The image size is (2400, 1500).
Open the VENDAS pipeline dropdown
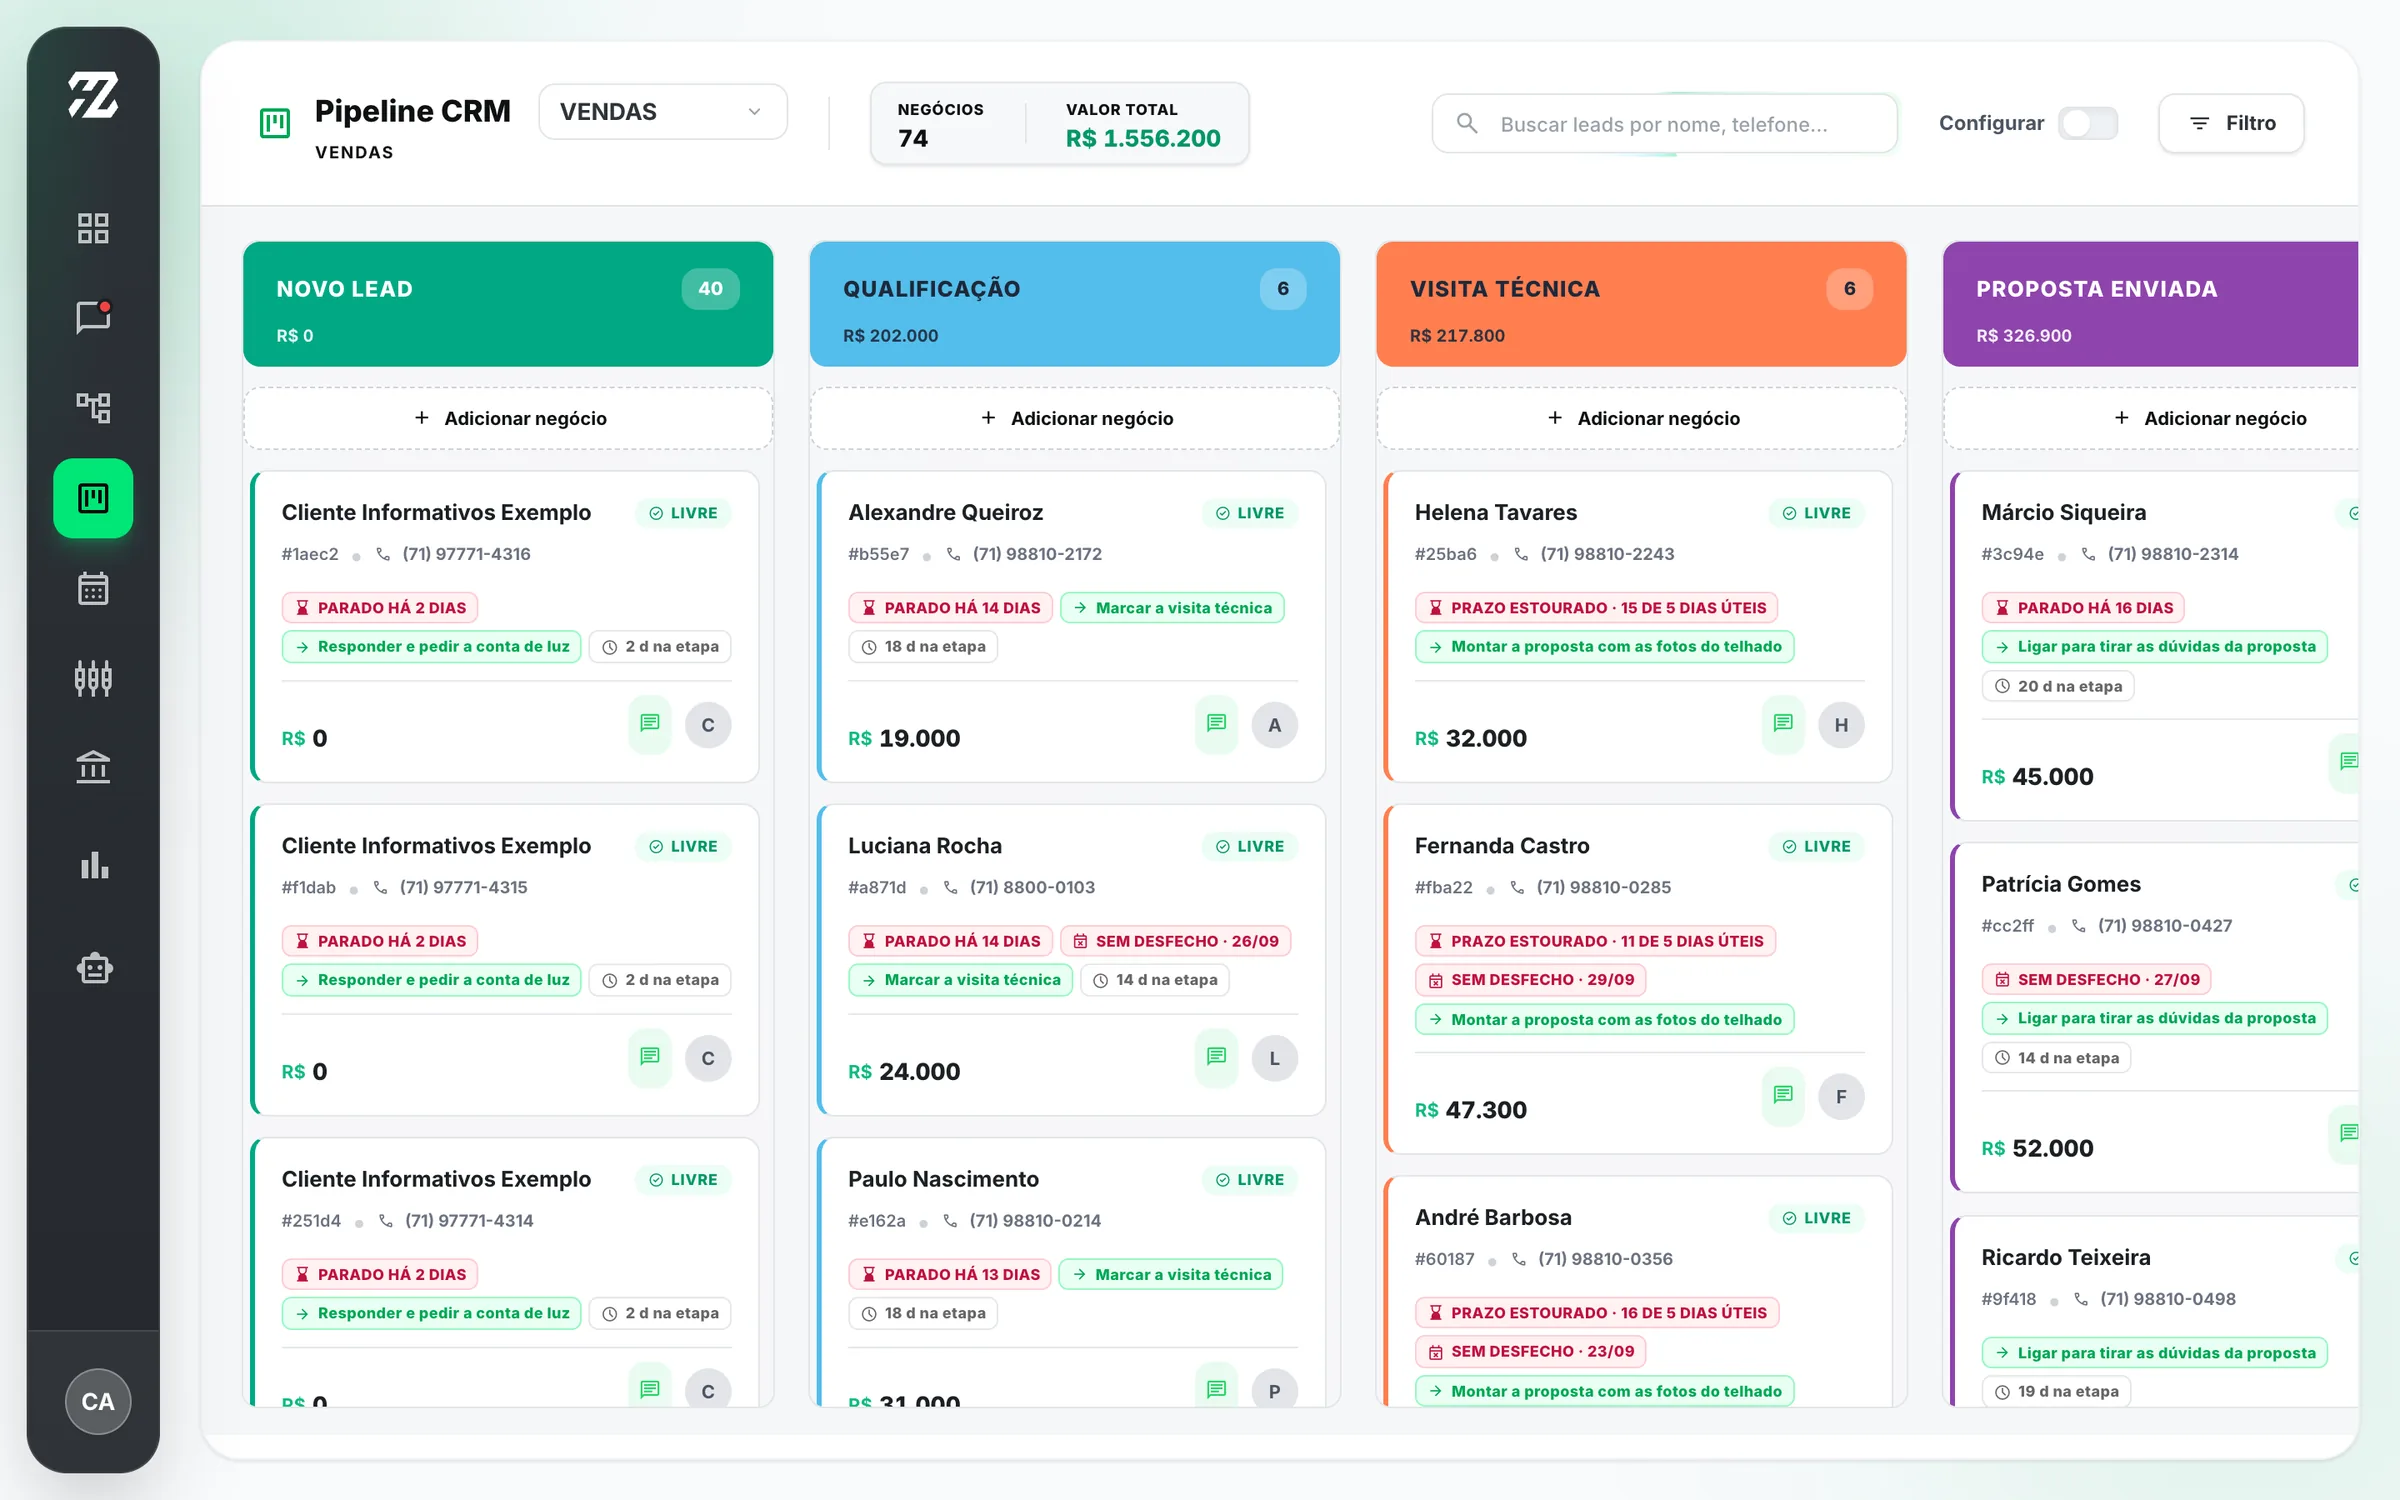663,112
